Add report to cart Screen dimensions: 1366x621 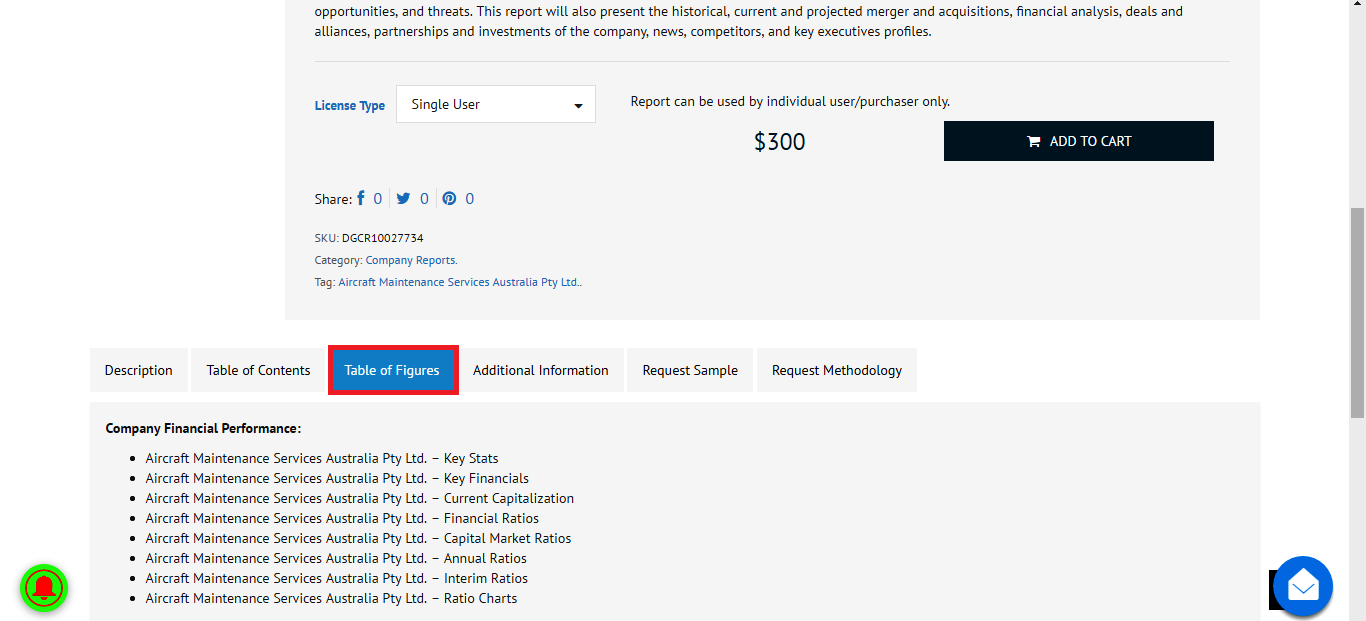click(x=1078, y=141)
